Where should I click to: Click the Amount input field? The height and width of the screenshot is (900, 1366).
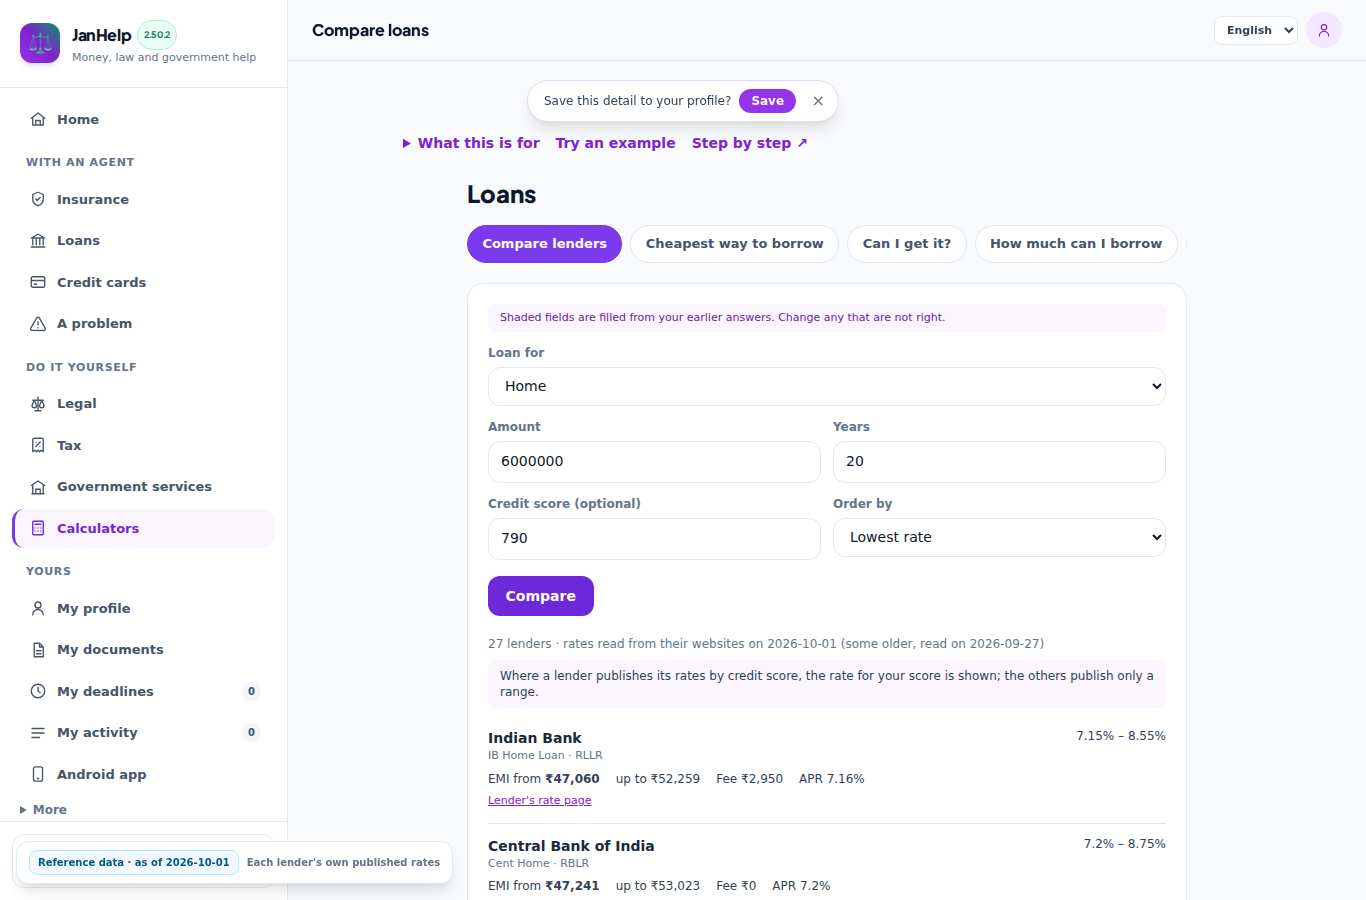pos(654,461)
